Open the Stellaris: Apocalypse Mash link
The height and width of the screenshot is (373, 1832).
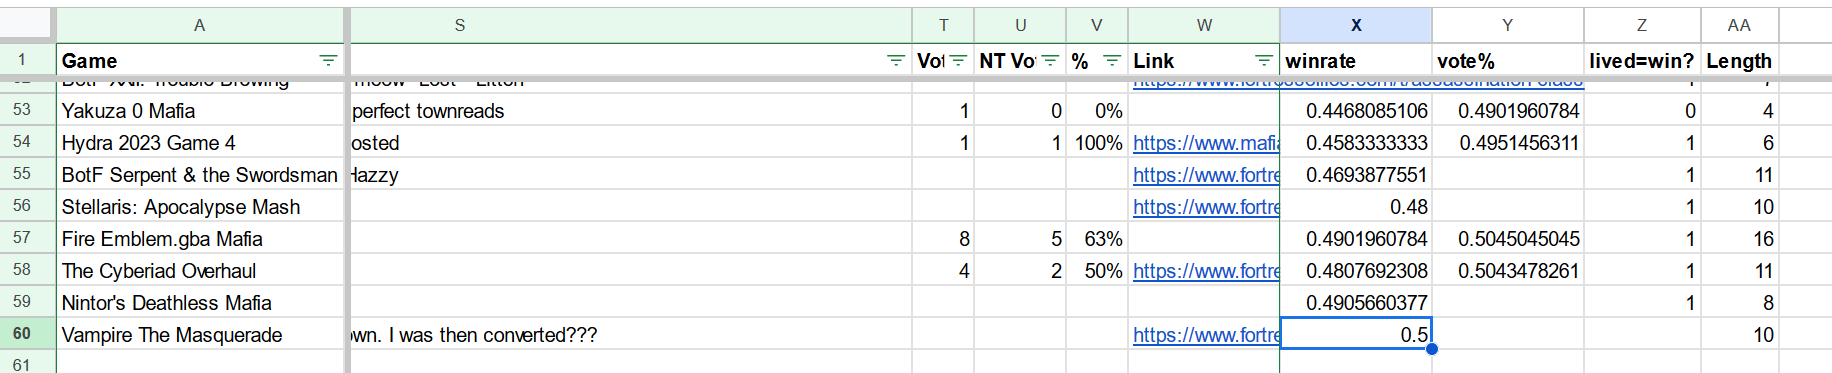[x=1206, y=207]
